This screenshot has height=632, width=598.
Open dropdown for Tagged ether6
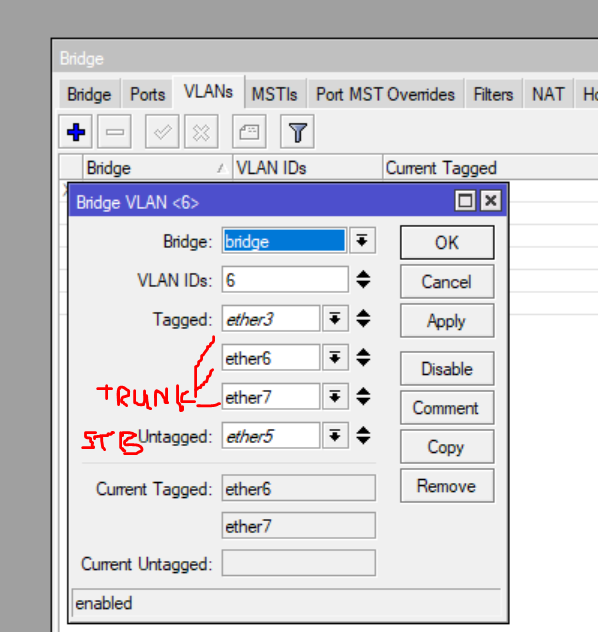click(335, 358)
